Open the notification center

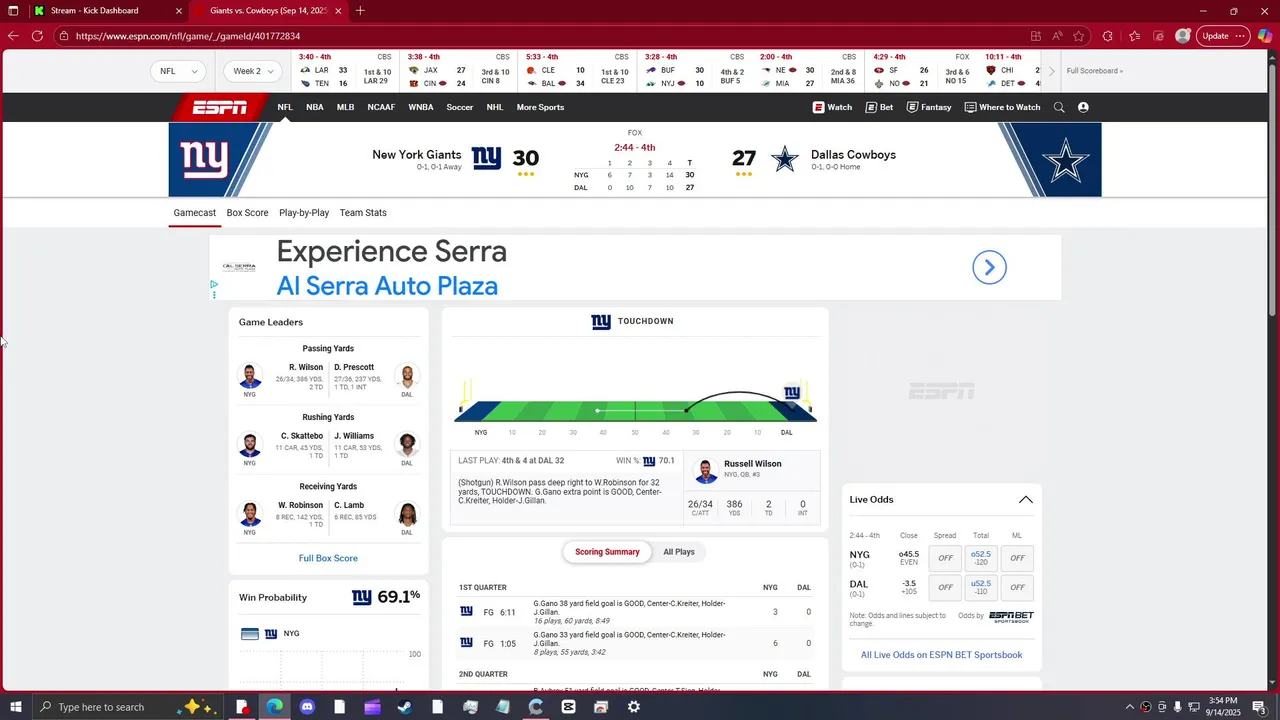[1260, 707]
